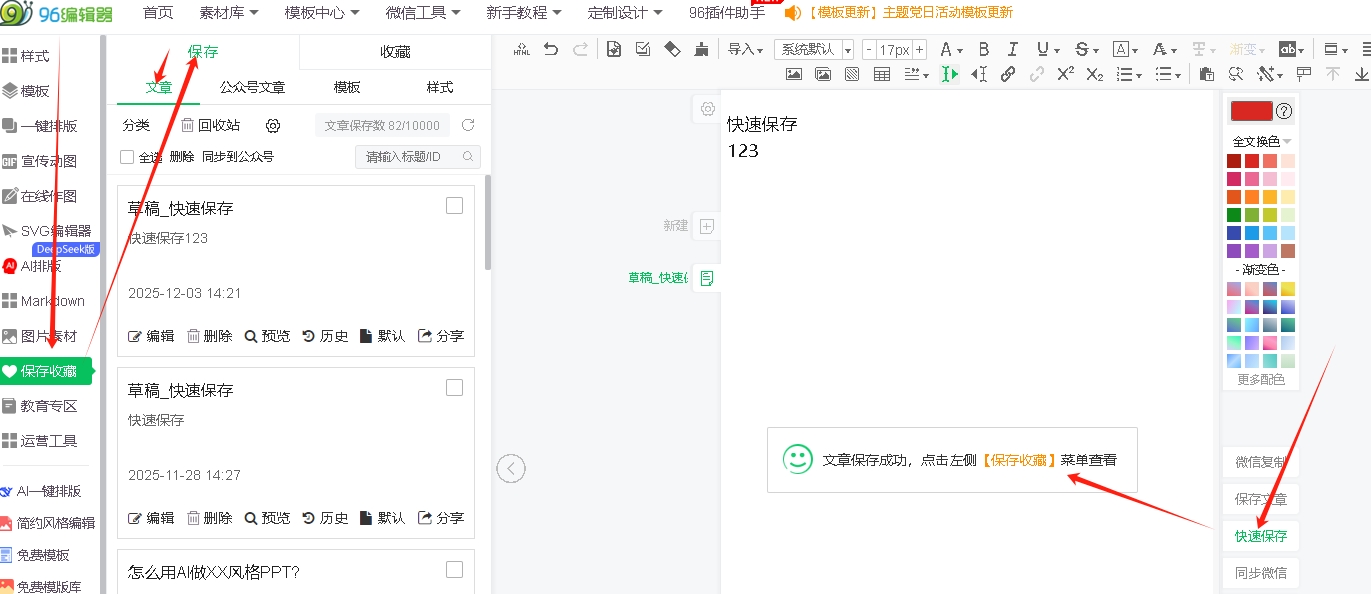Click the 回收站 recycle bin link
This screenshot has width=1371, height=594.
click(211, 125)
